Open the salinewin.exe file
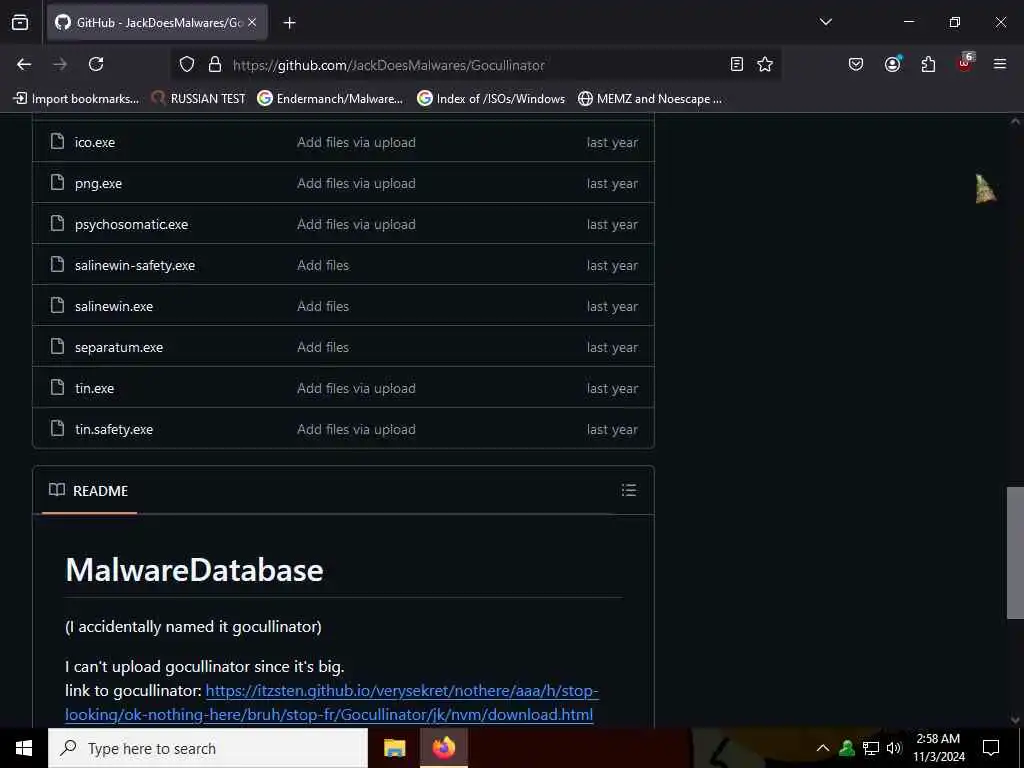 pos(114,306)
